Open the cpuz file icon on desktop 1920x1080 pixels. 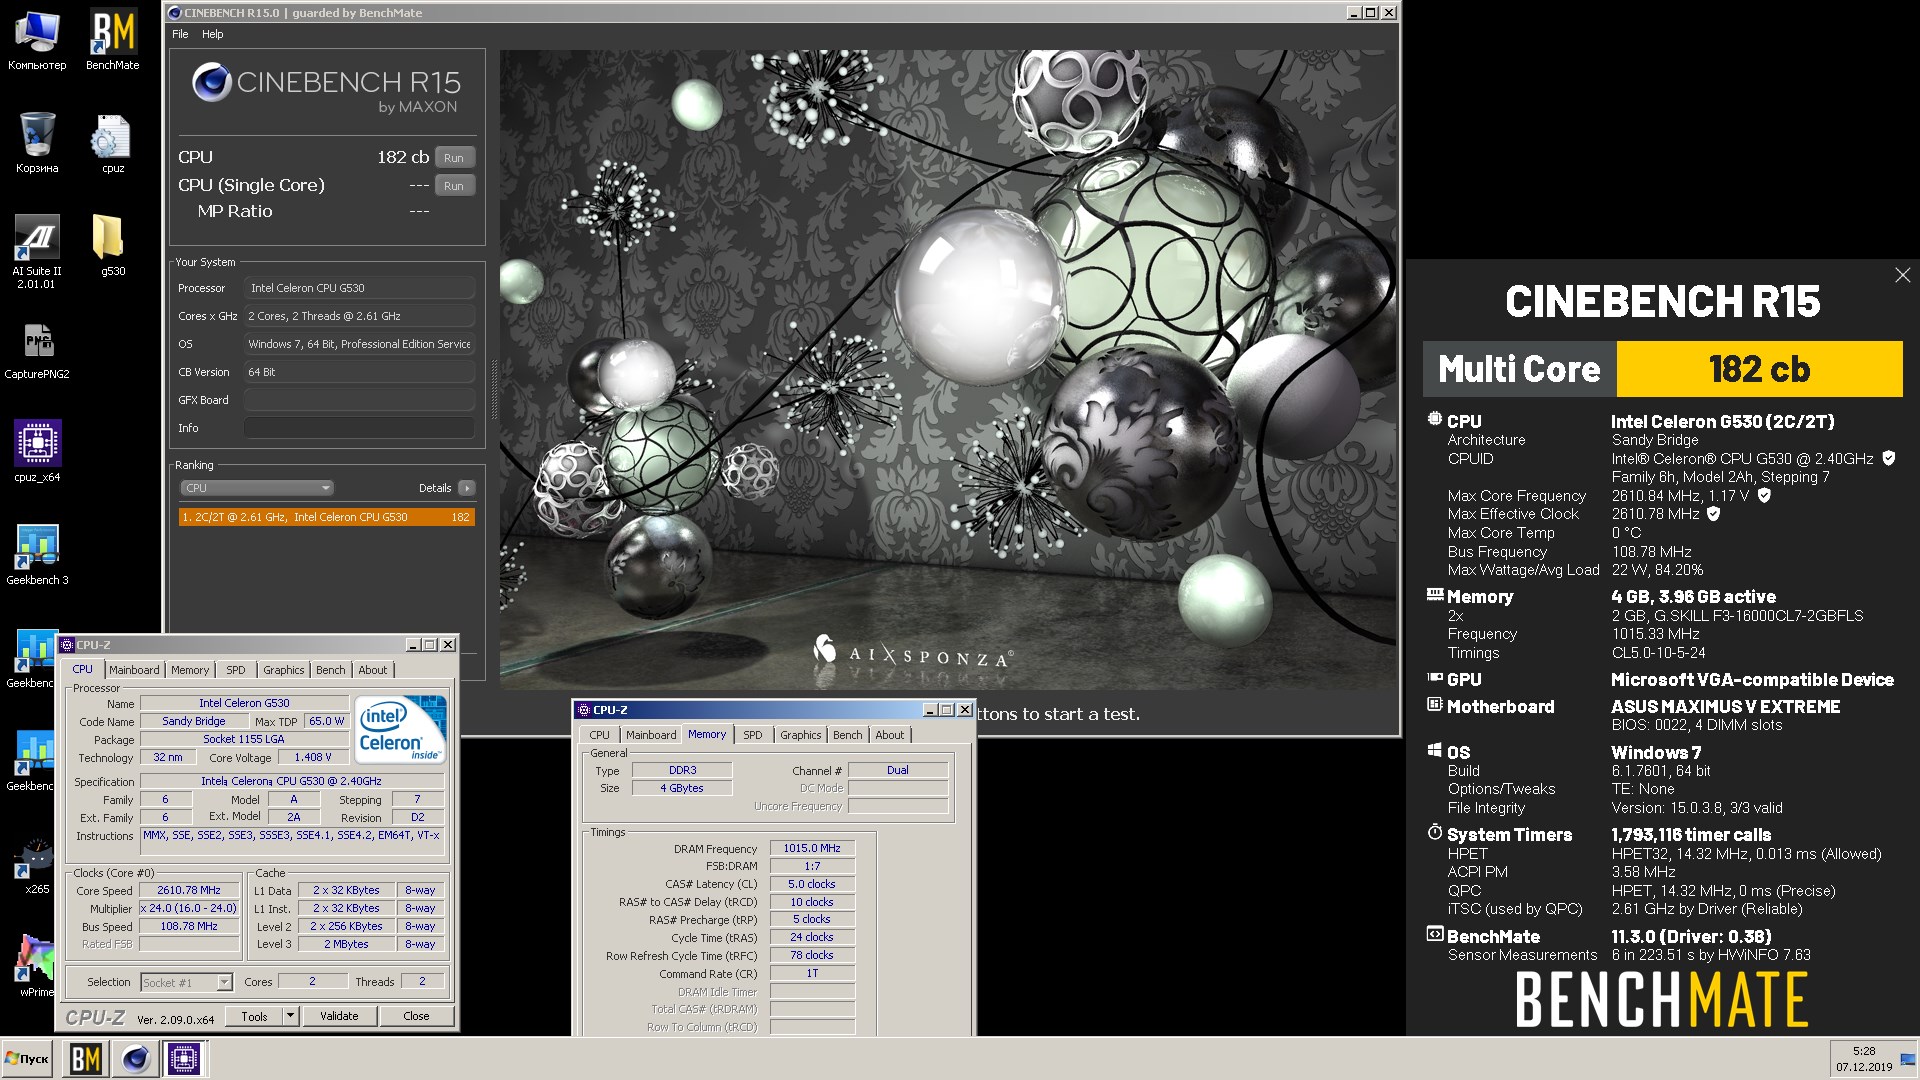tap(112, 142)
